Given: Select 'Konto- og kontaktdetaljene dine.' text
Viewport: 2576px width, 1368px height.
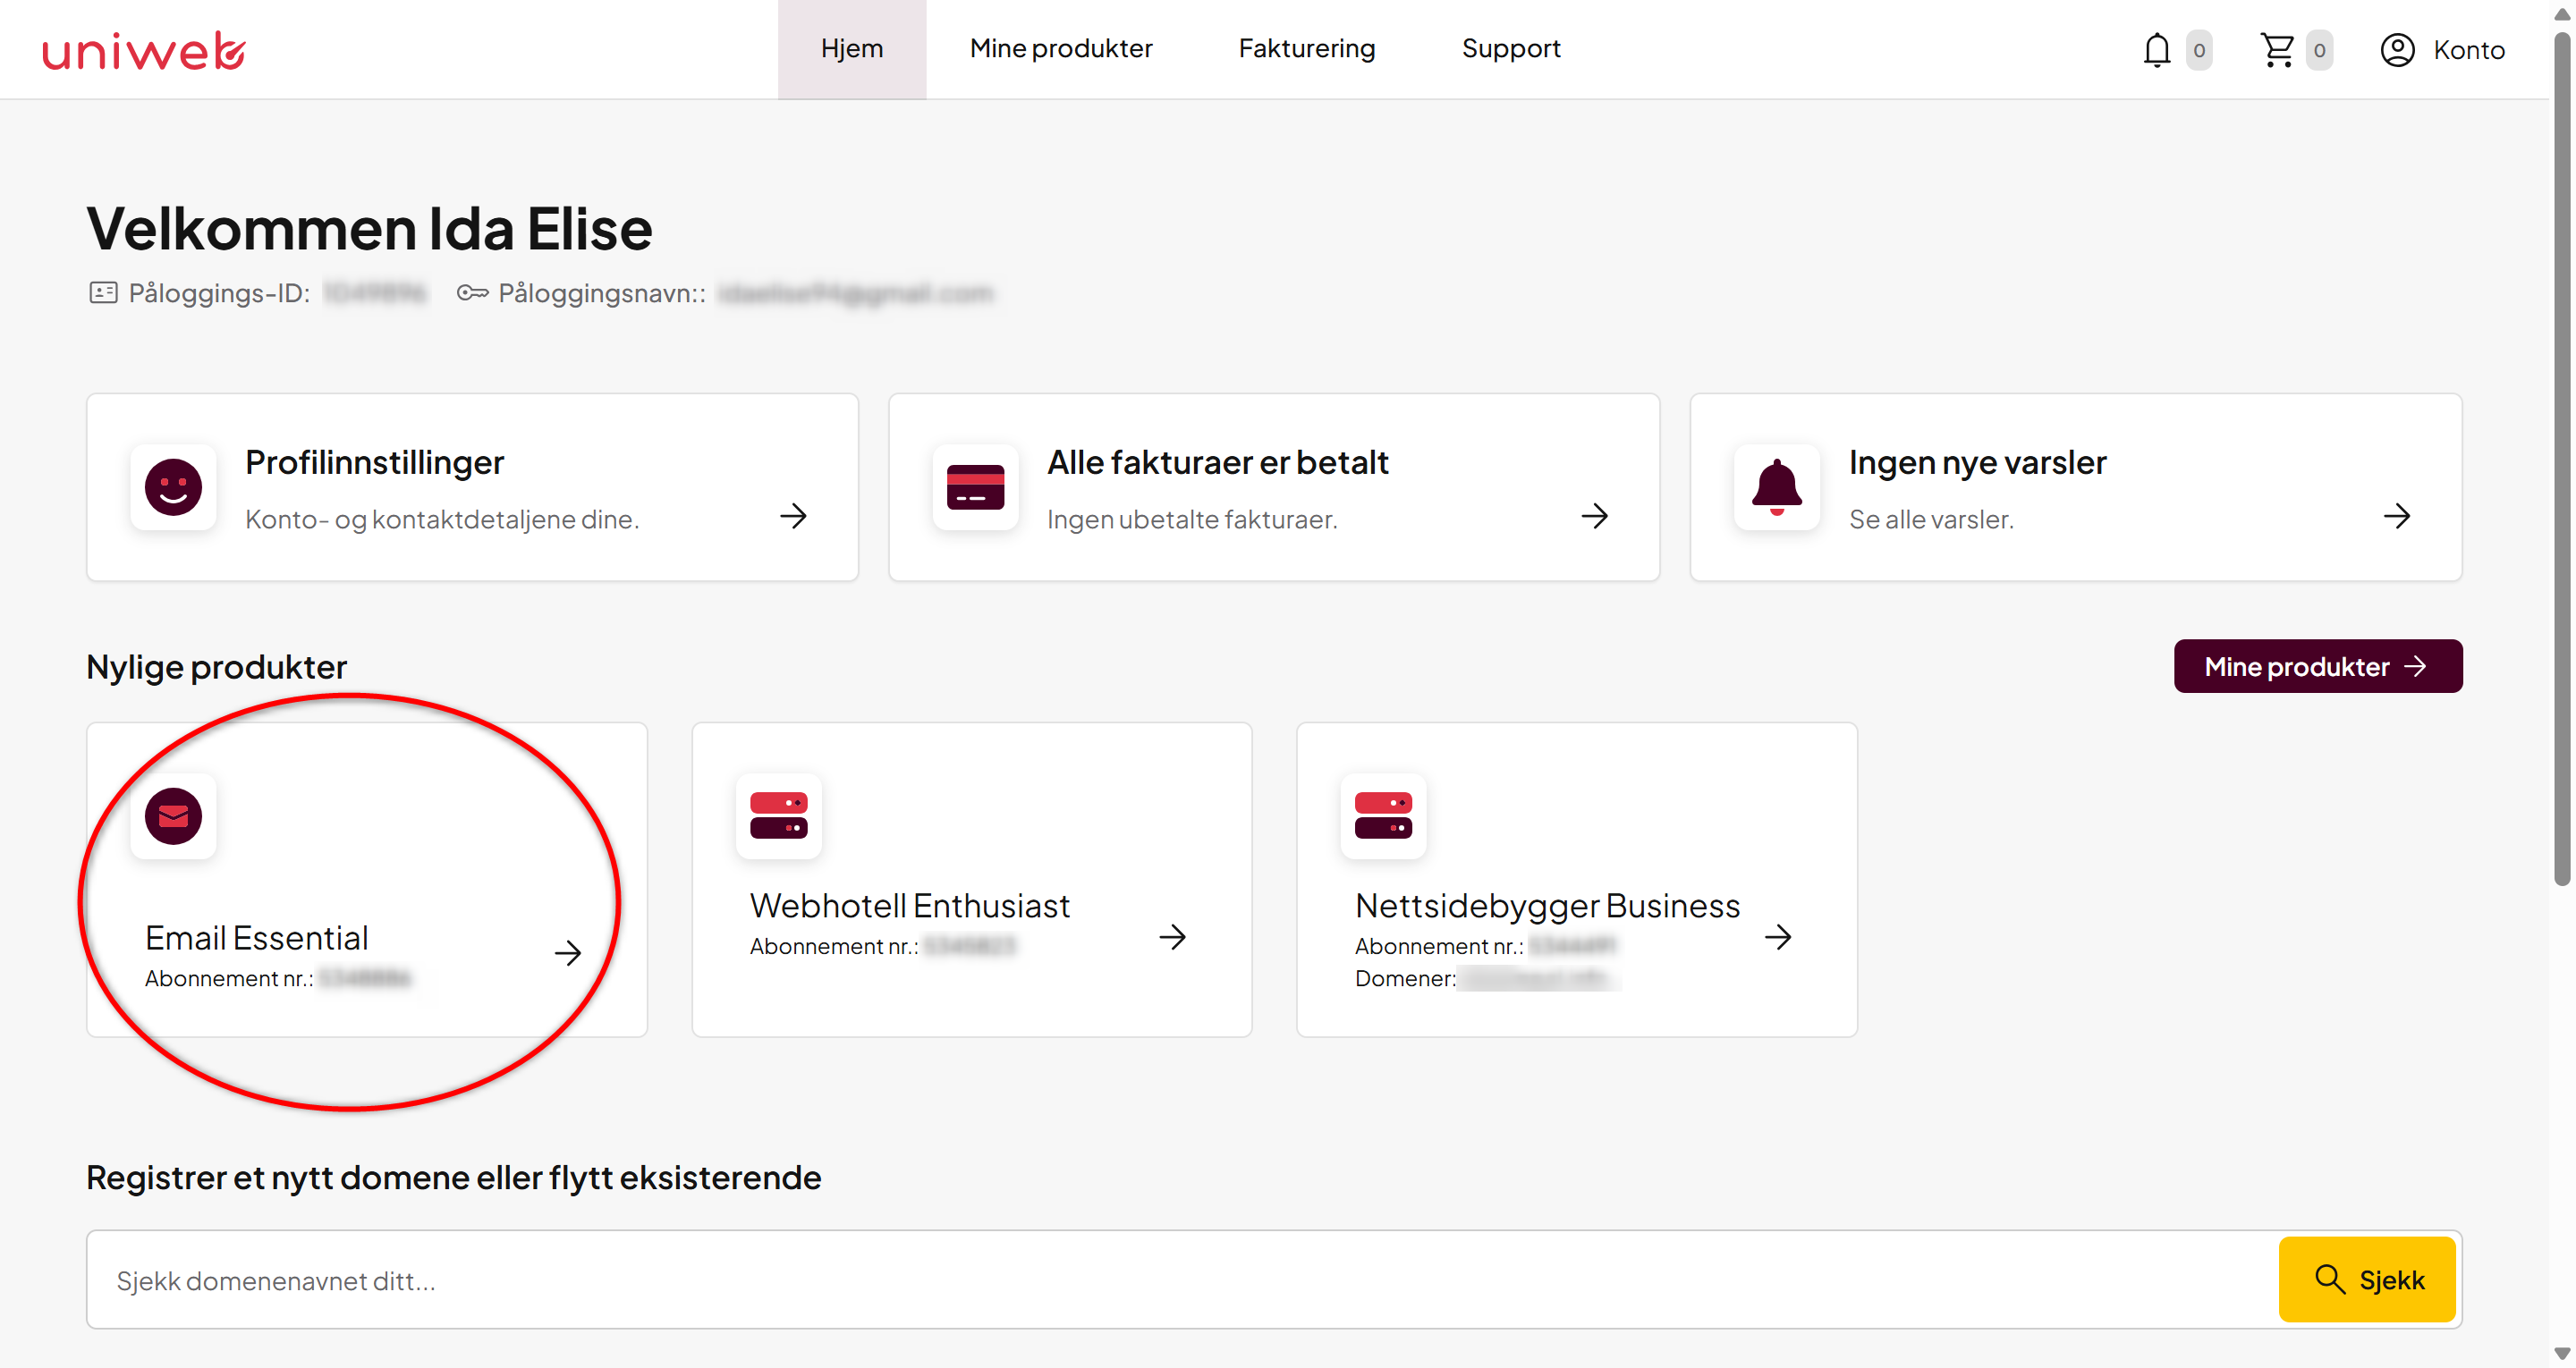Looking at the screenshot, I should click(x=441, y=519).
